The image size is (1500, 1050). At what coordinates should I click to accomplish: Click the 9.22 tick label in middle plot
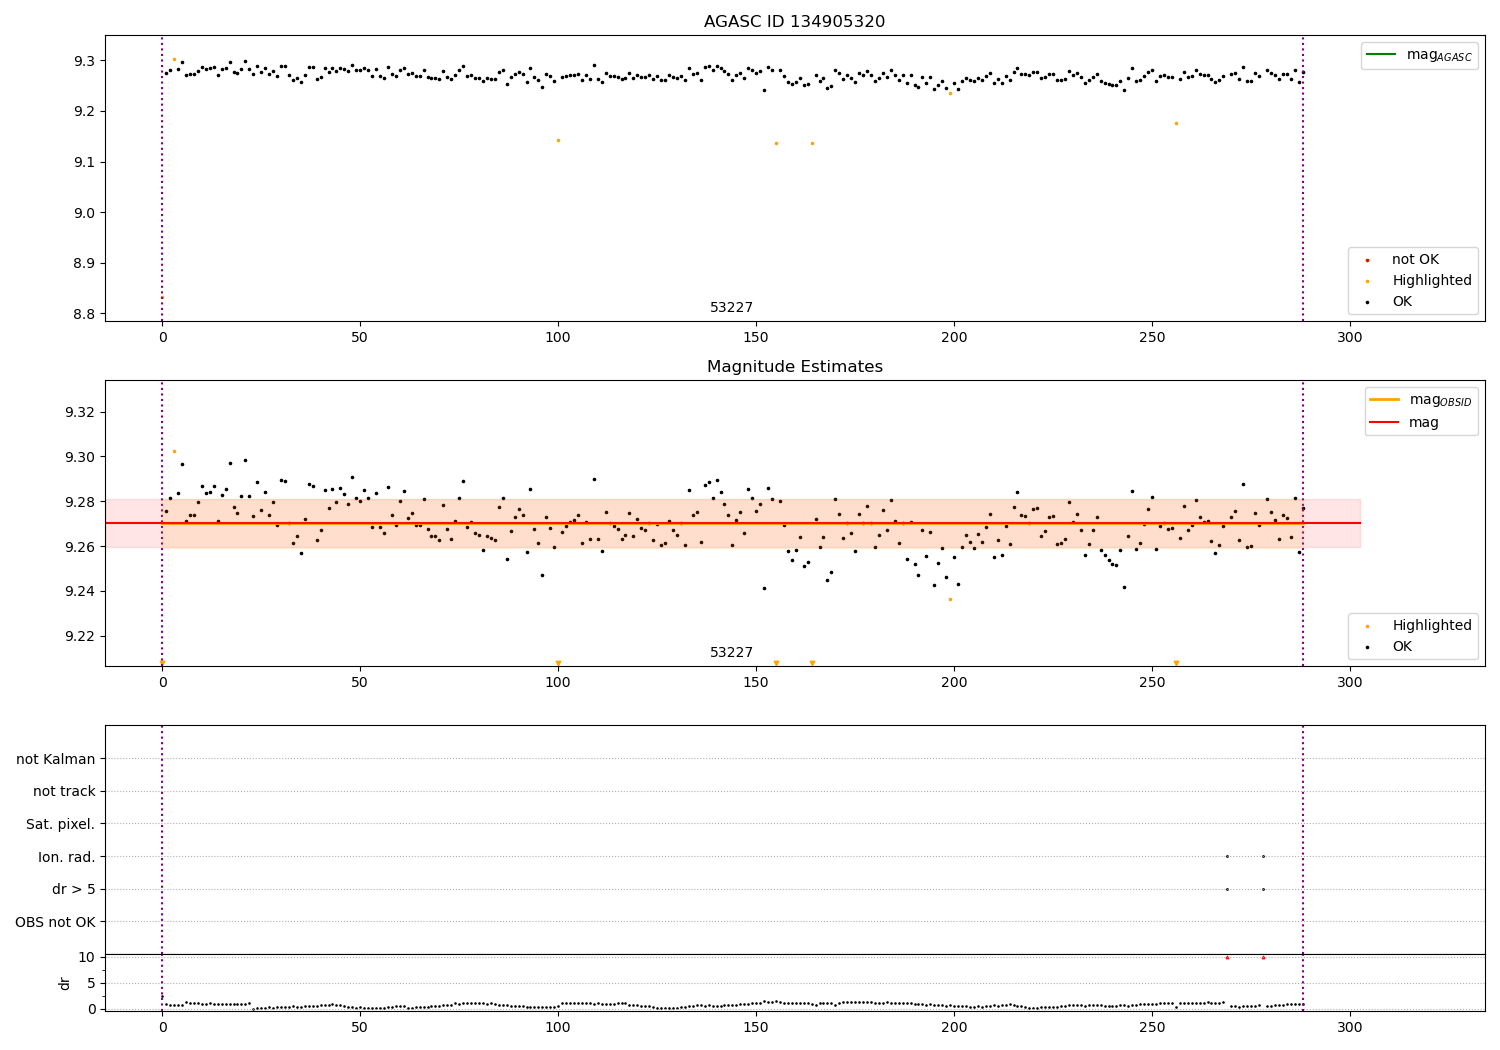point(81,636)
